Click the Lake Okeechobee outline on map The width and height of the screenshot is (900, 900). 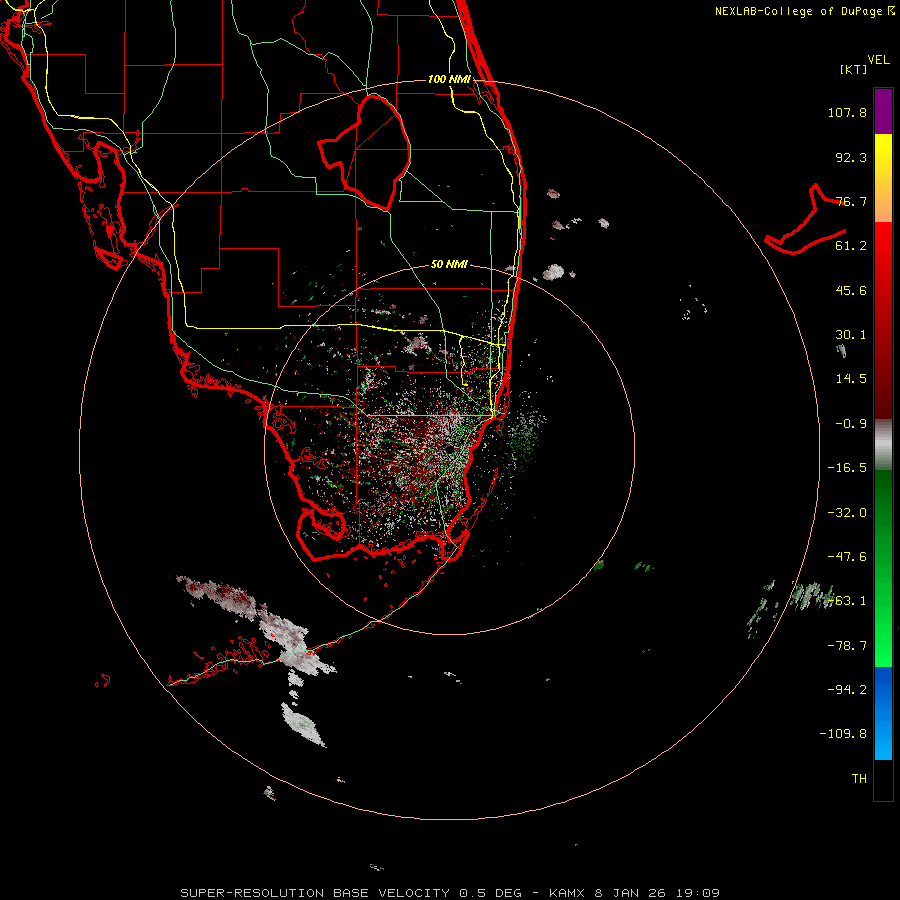366,152
